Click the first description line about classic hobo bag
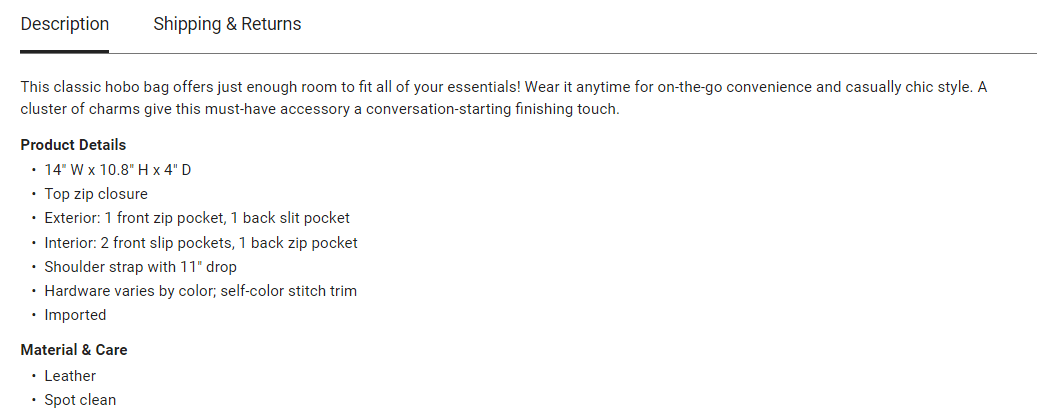This screenshot has height=415, width=1043. (504, 88)
